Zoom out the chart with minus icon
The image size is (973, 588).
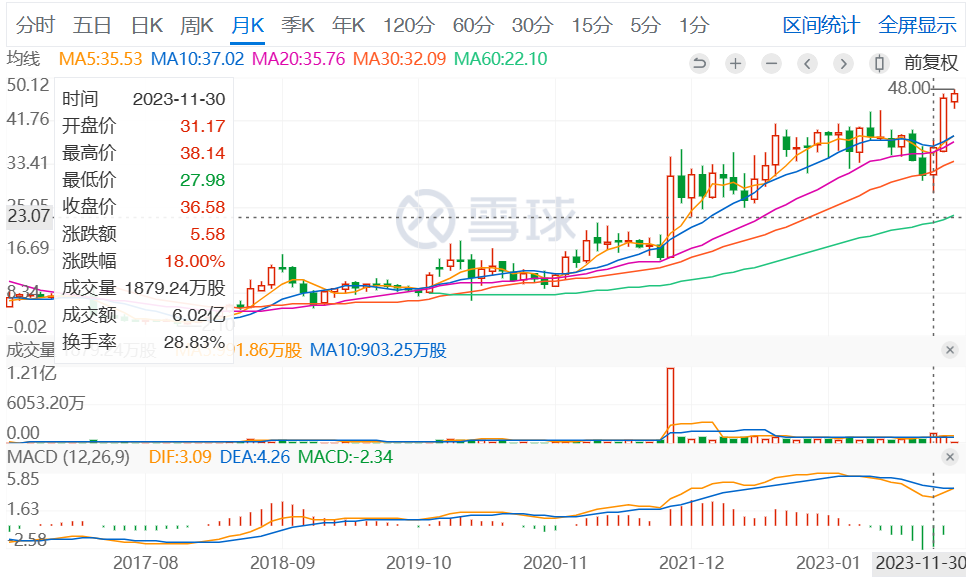tap(771, 63)
